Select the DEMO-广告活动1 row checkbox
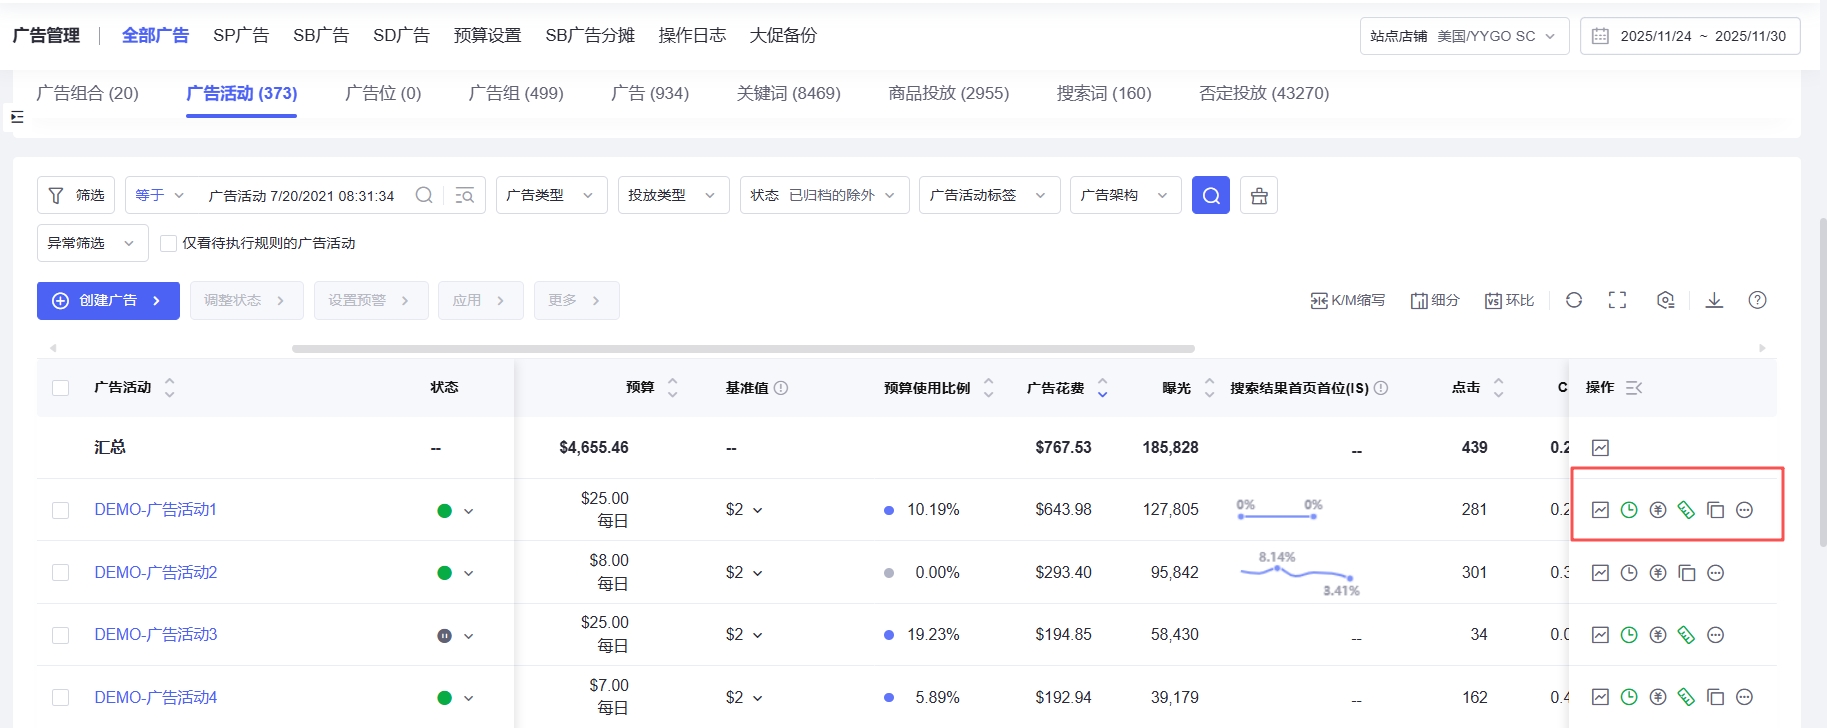 click(61, 510)
